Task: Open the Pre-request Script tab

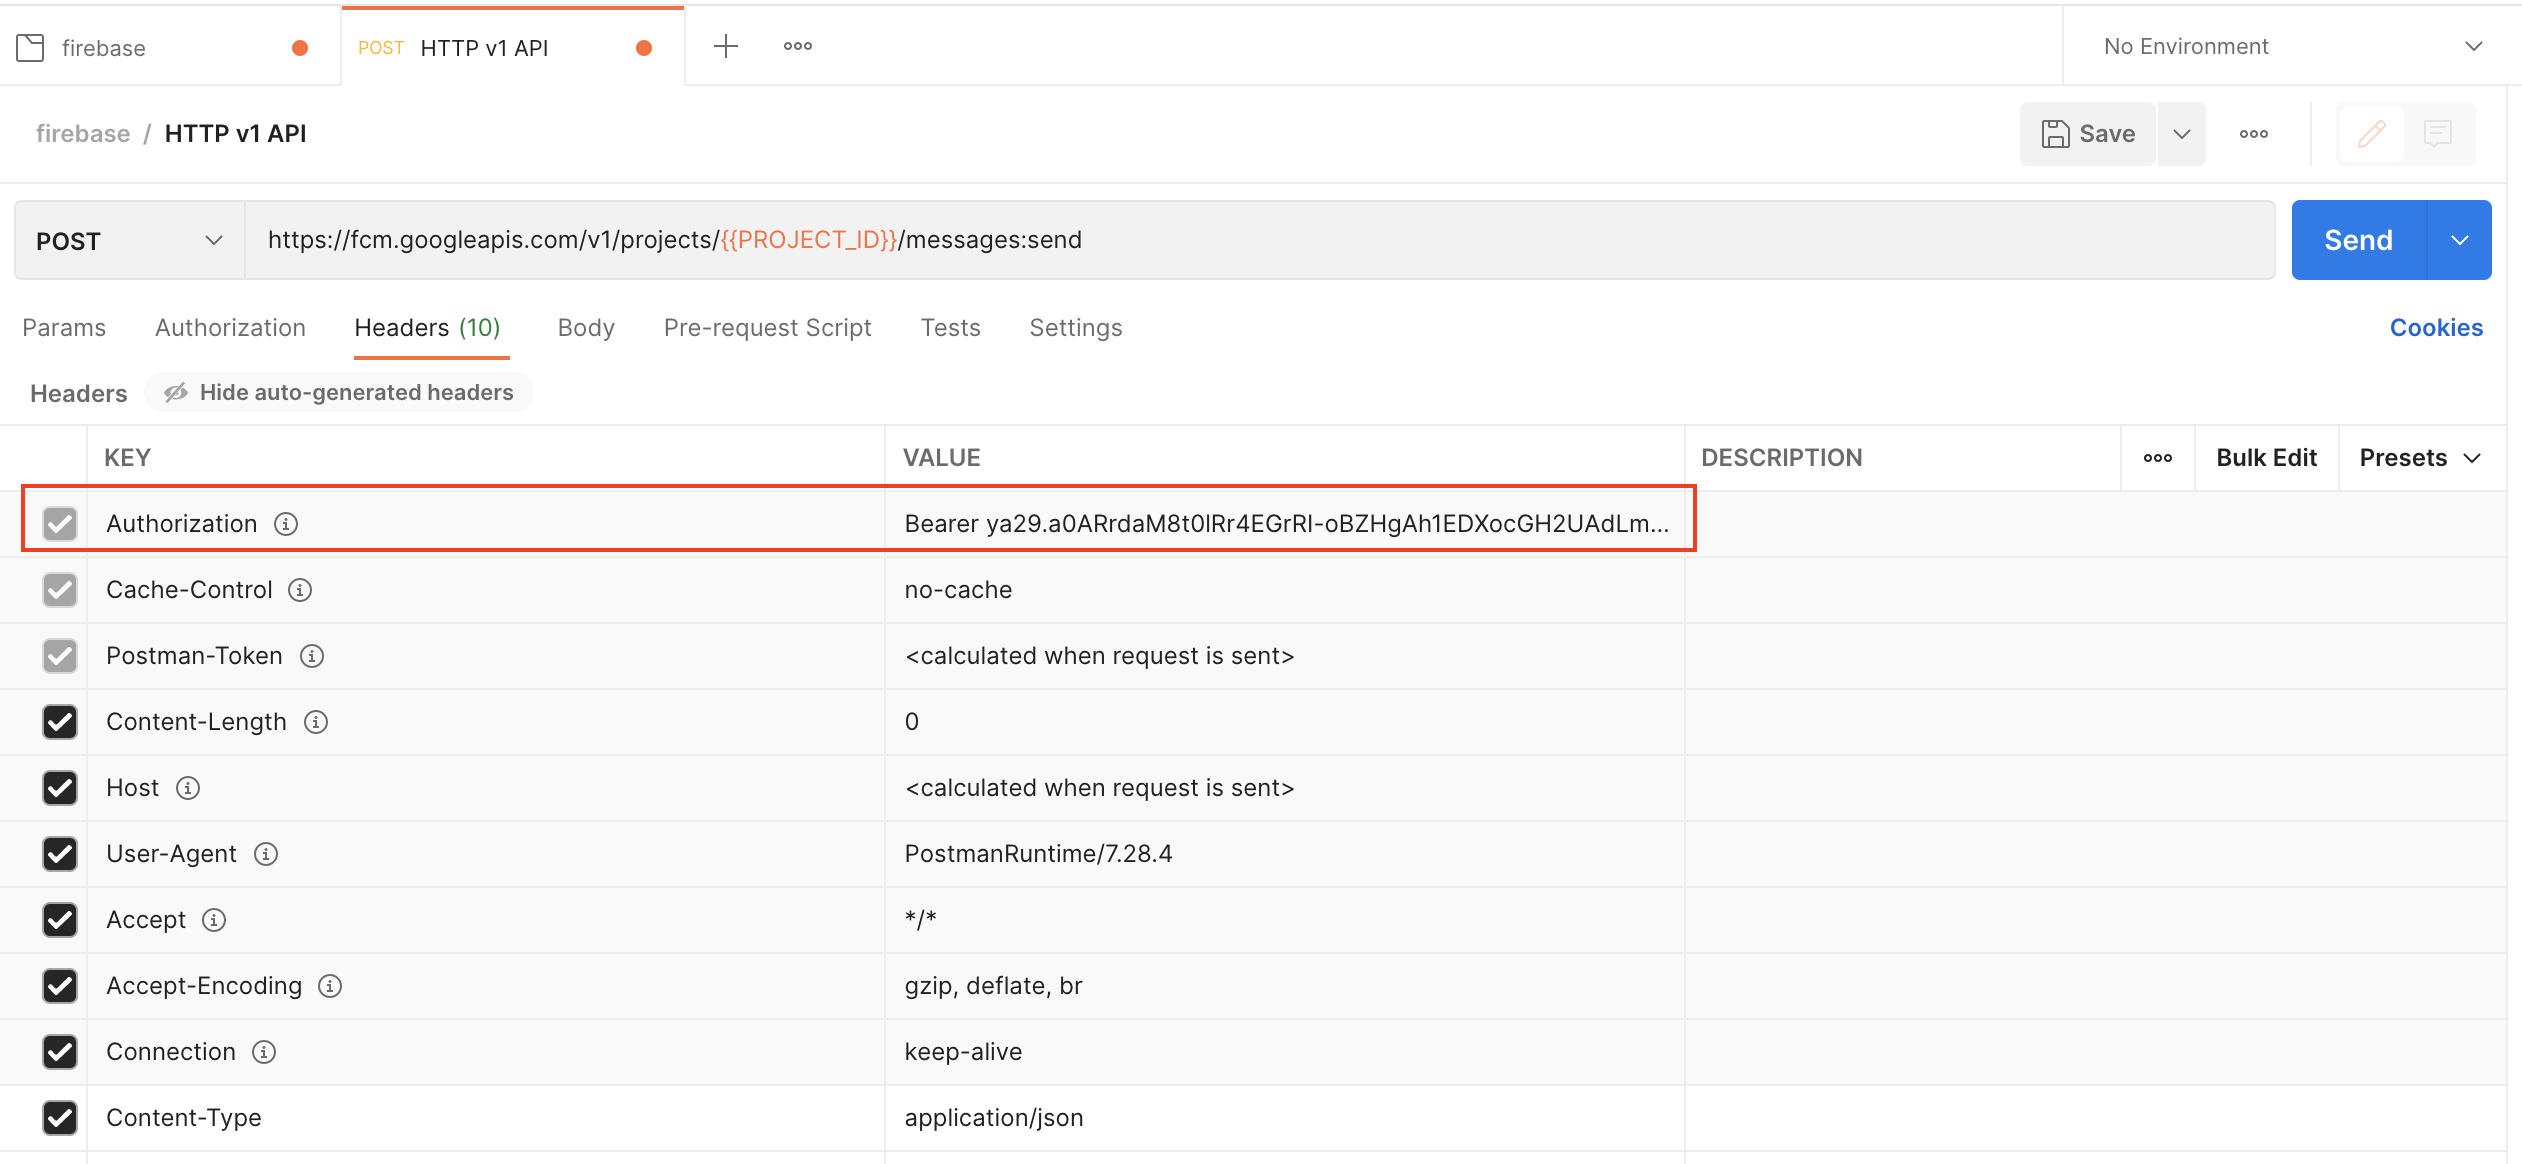Action: [767, 328]
